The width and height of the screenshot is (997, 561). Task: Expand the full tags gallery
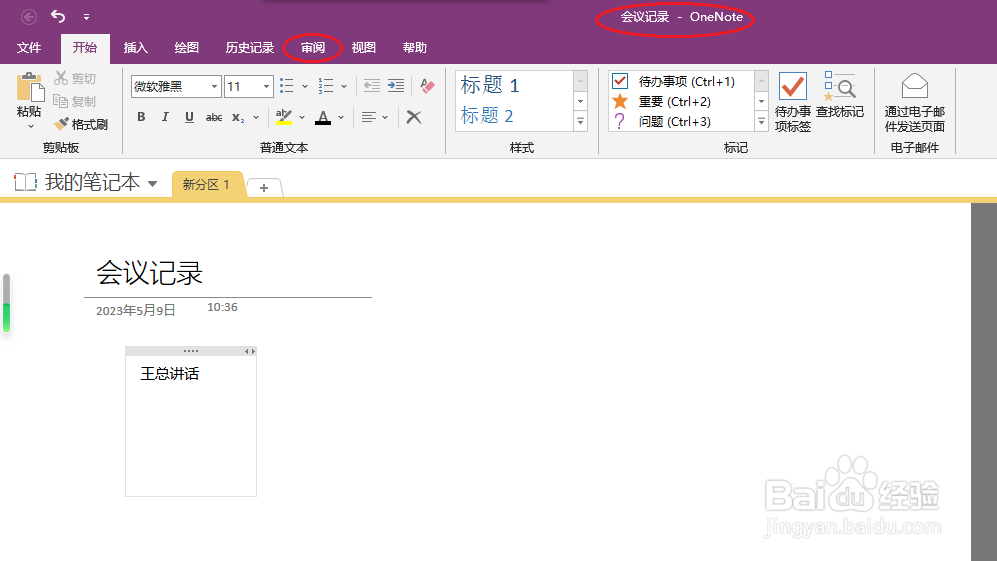pyautogui.click(x=762, y=121)
